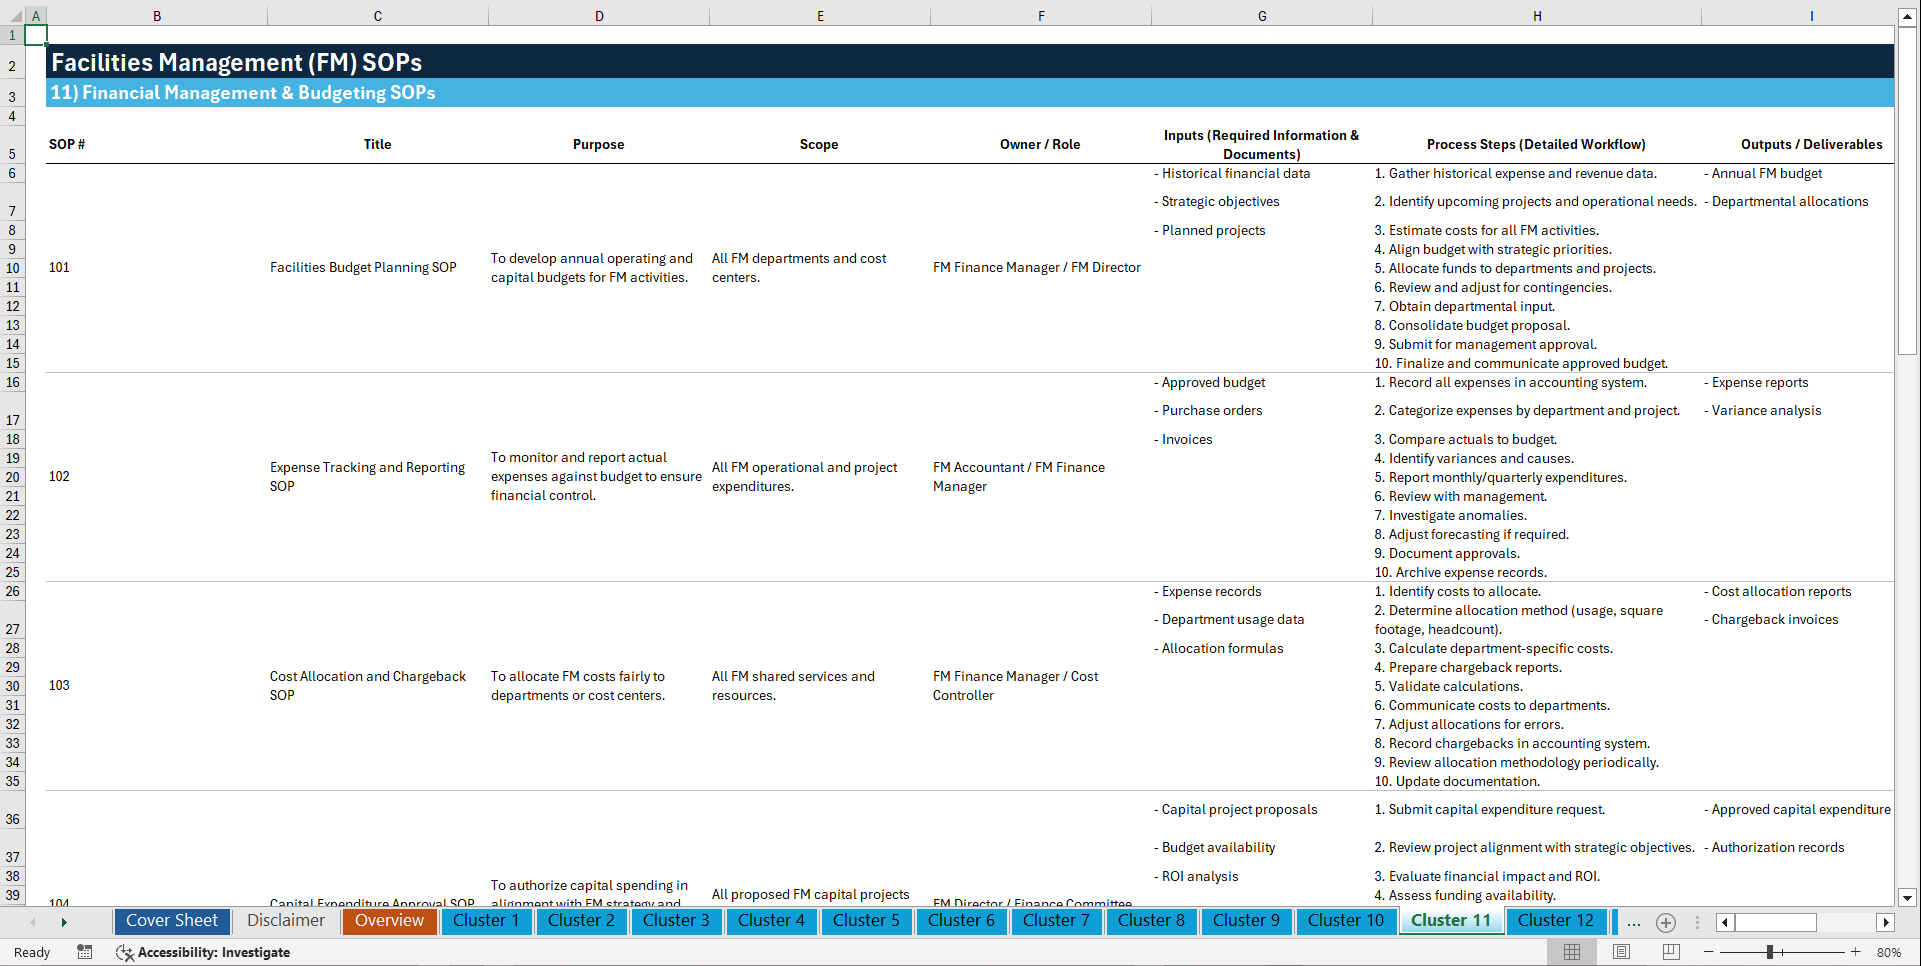
Task: Go to the Cover Sheet tab
Action: point(171,921)
